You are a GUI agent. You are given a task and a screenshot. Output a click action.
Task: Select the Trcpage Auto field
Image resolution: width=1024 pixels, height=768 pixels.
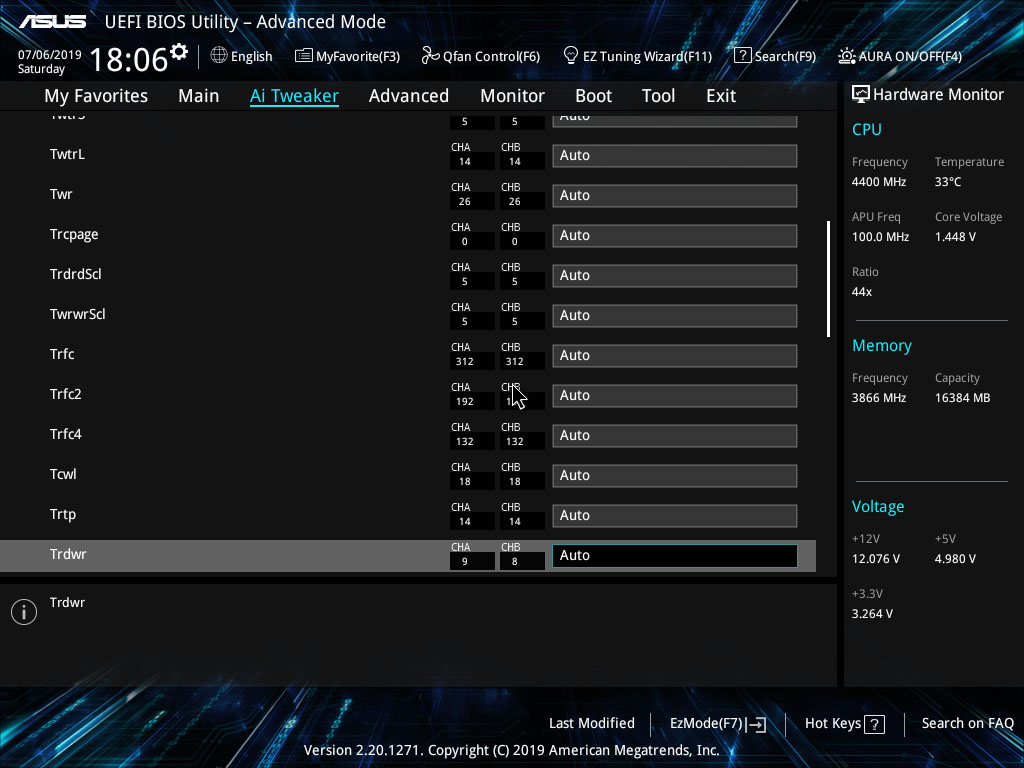click(675, 235)
